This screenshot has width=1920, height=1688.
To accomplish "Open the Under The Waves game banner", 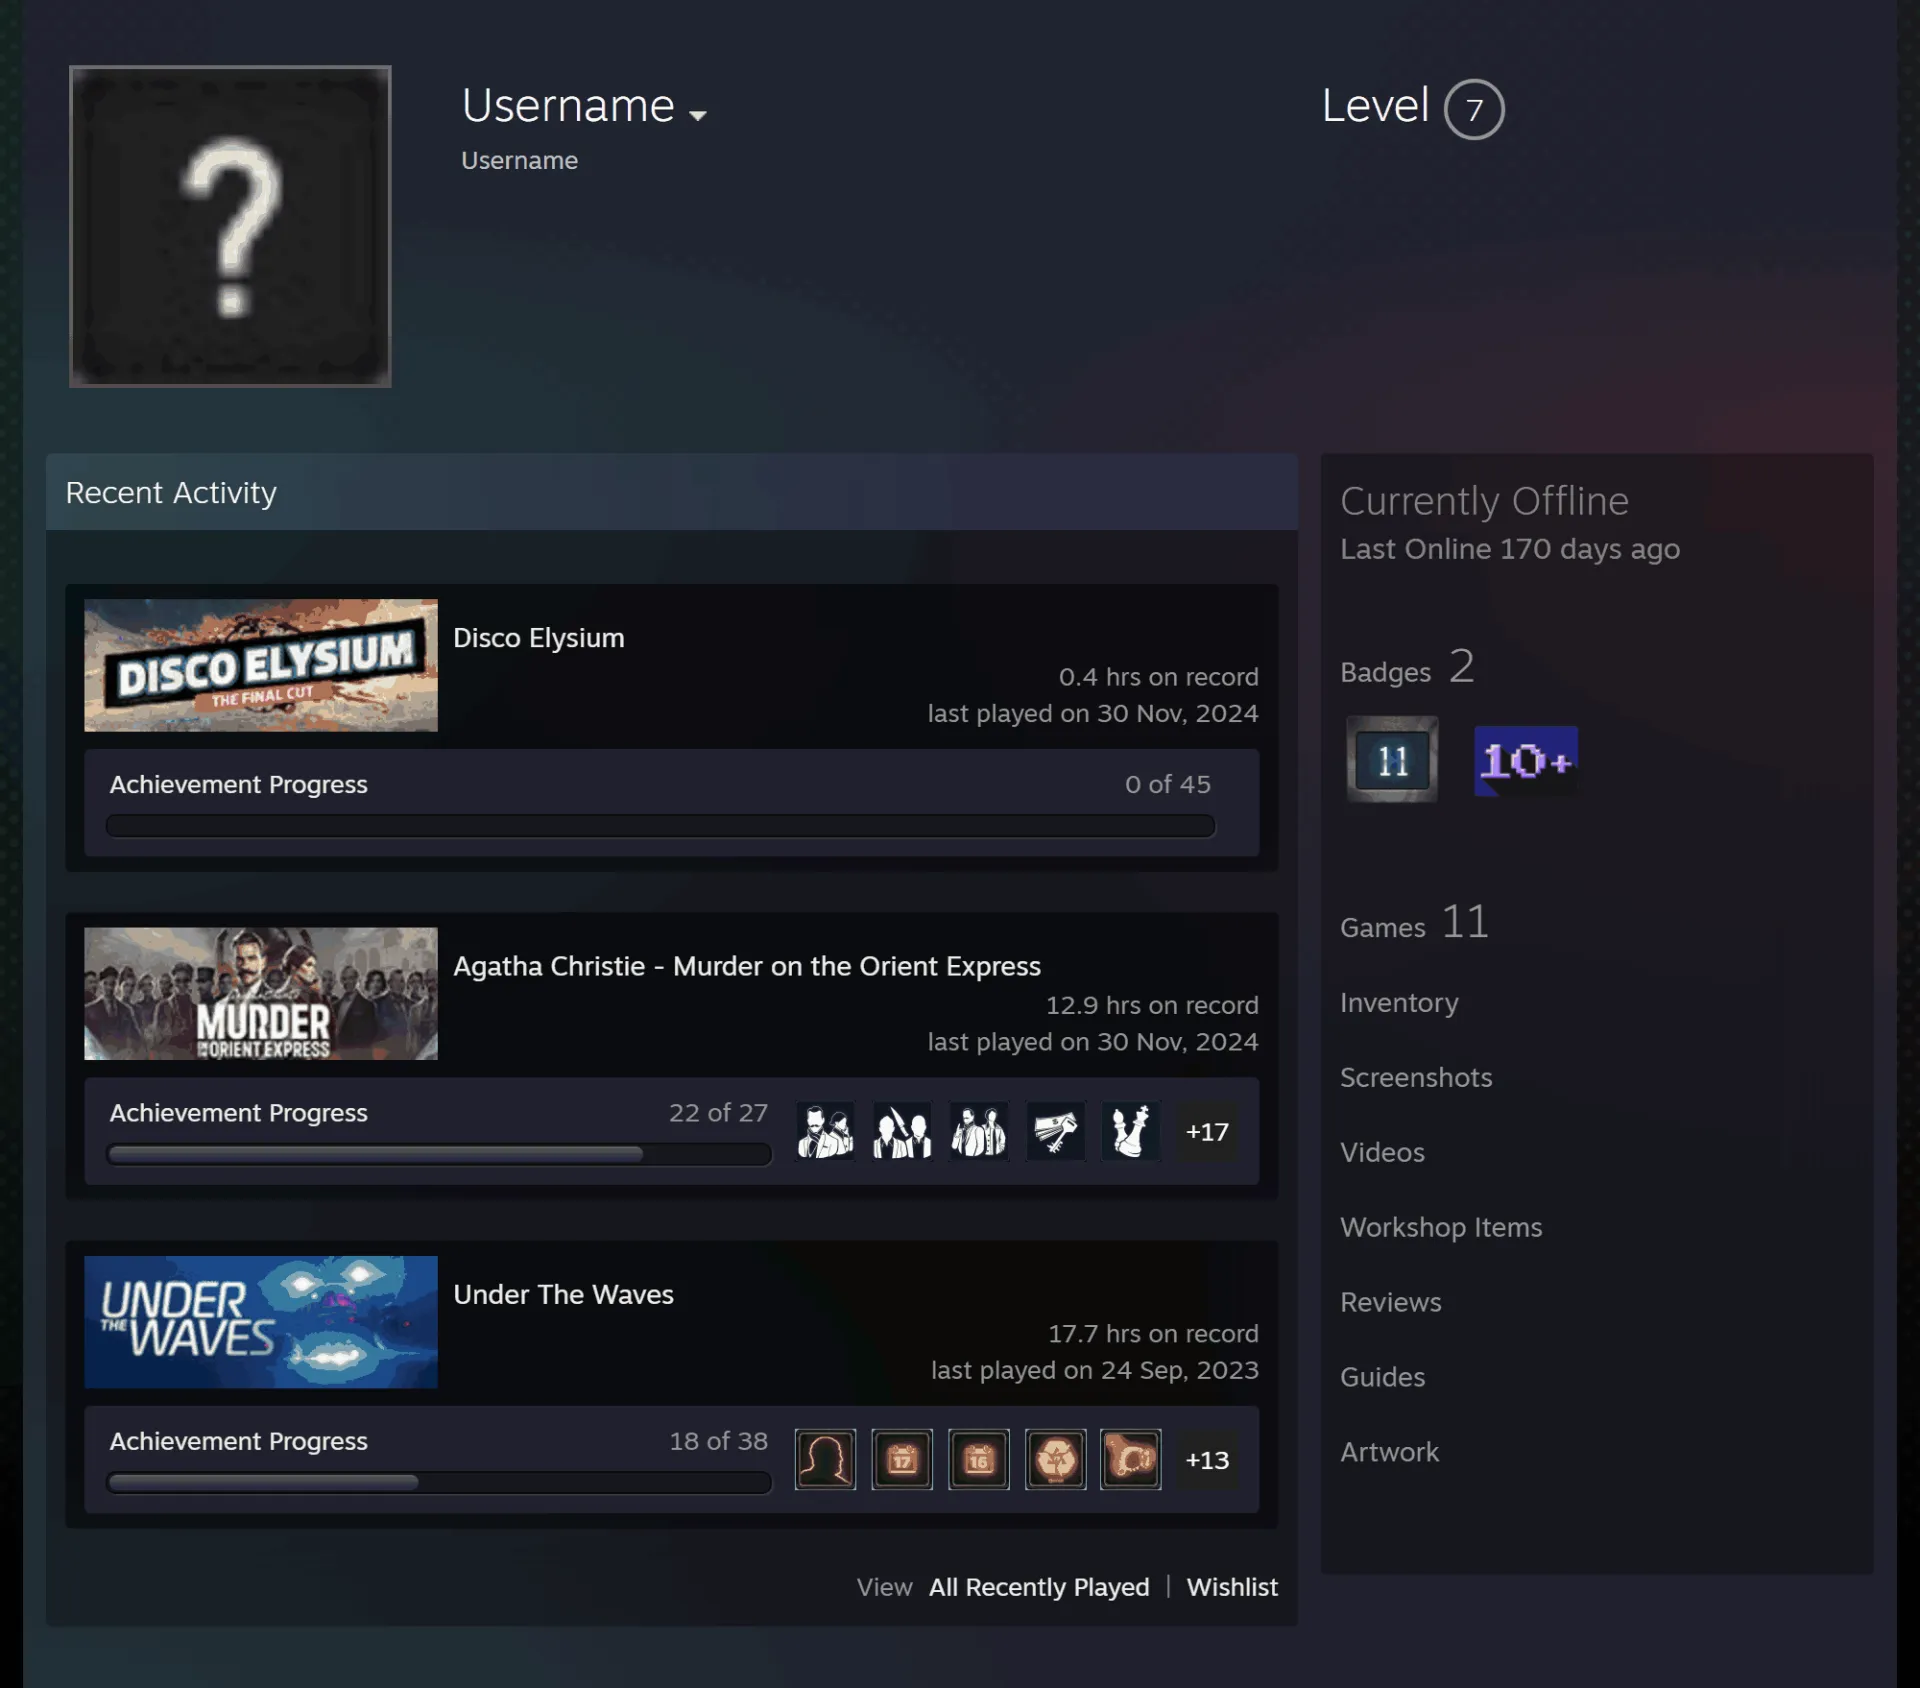I will [x=261, y=1321].
